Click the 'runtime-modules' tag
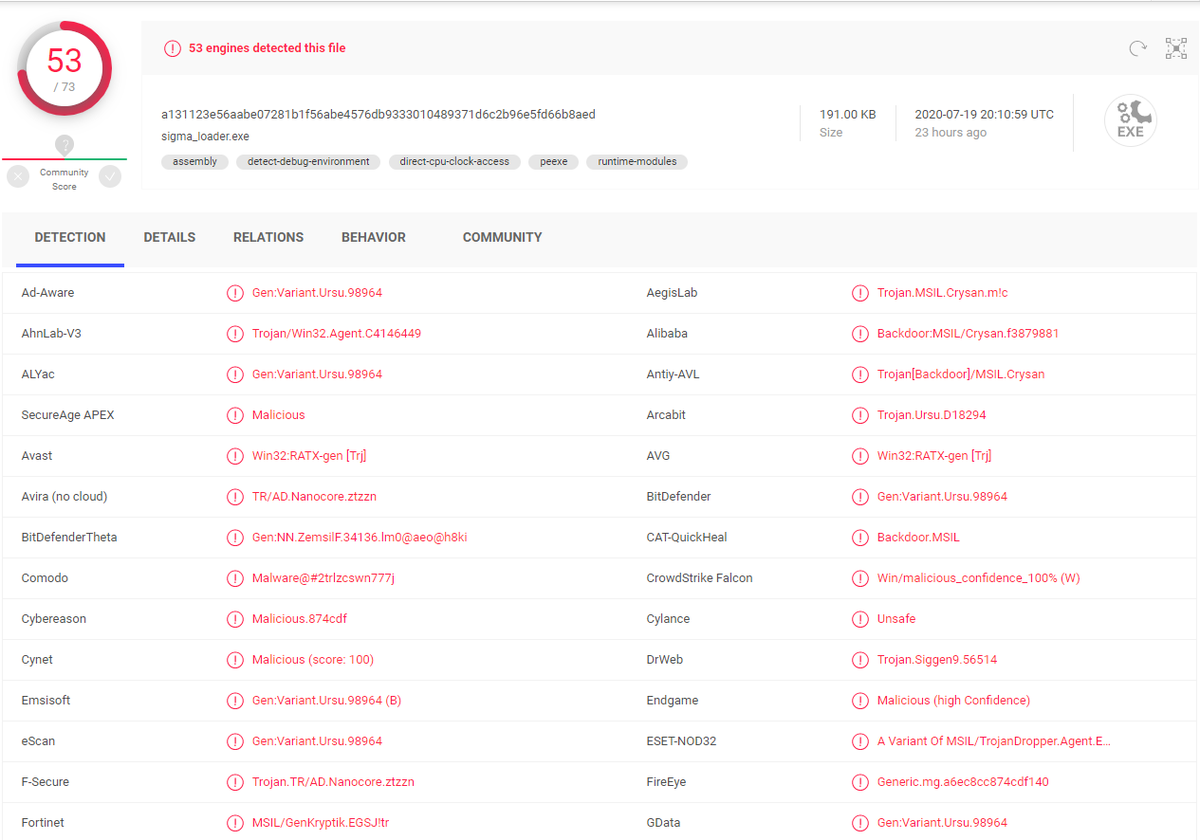This screenshot has height=840, width=1200. coord(637,161)
